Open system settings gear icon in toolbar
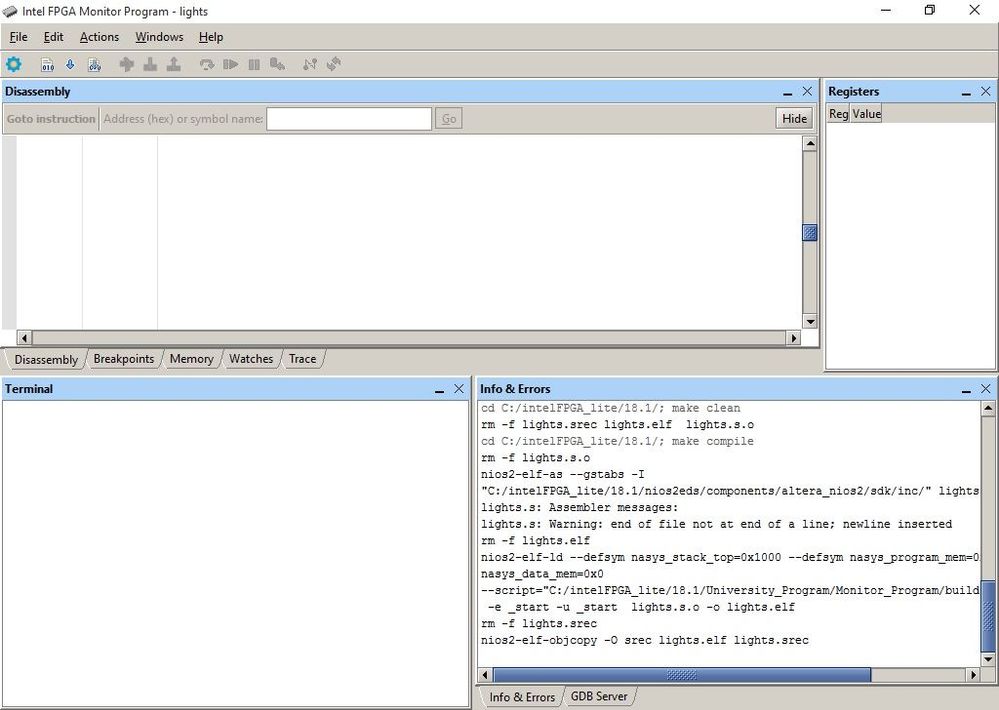 (x=14, y=64)
